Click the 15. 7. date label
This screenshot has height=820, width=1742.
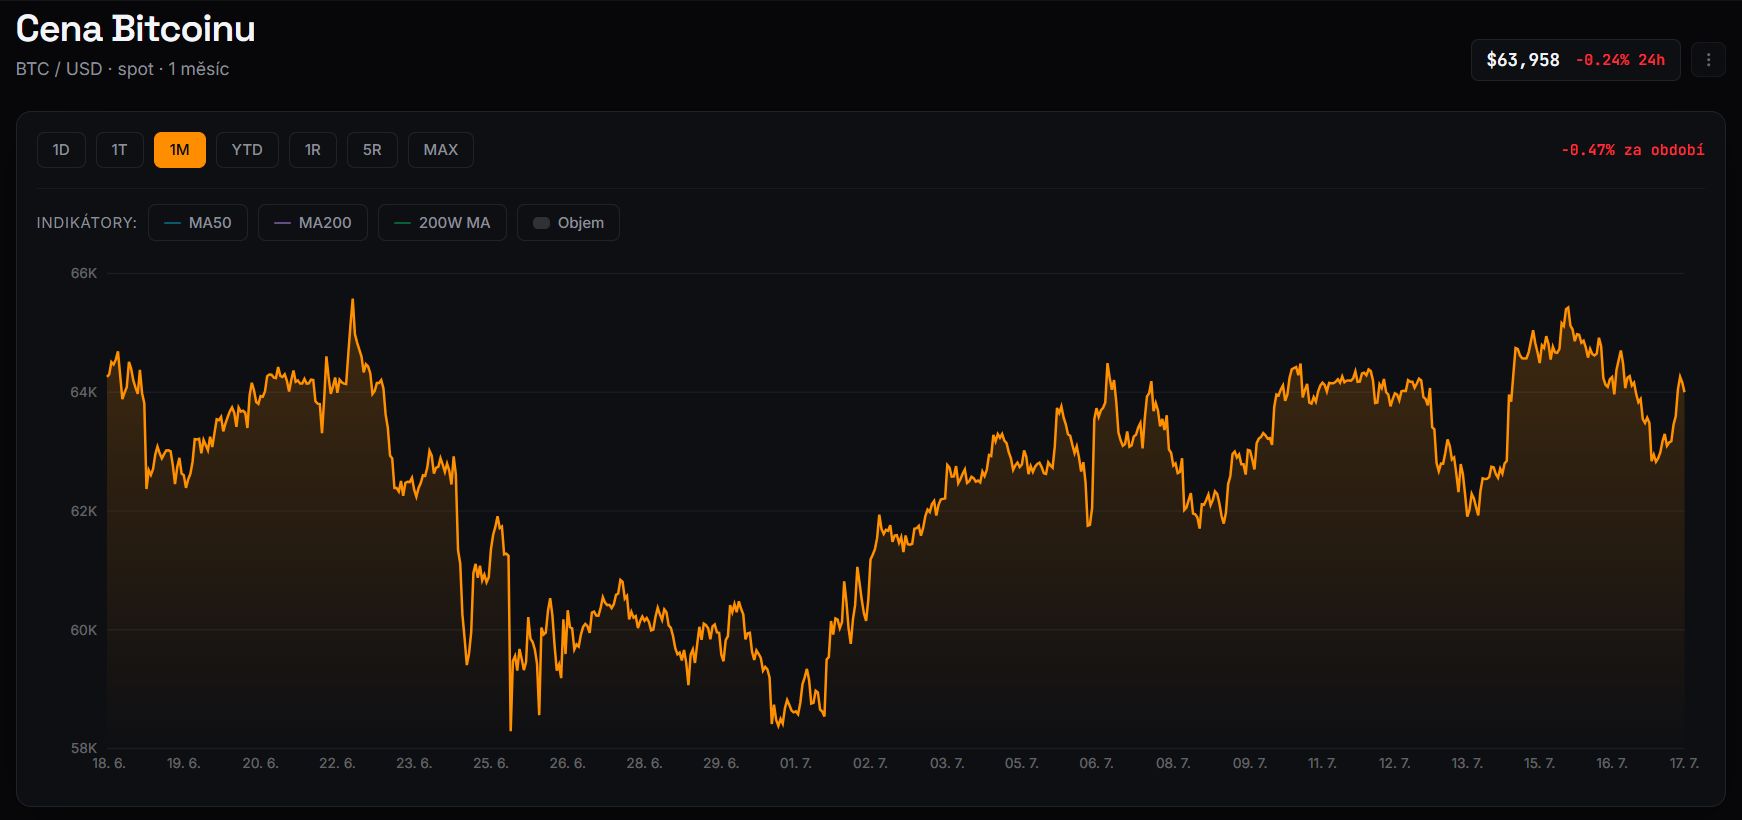[1539, 763]
